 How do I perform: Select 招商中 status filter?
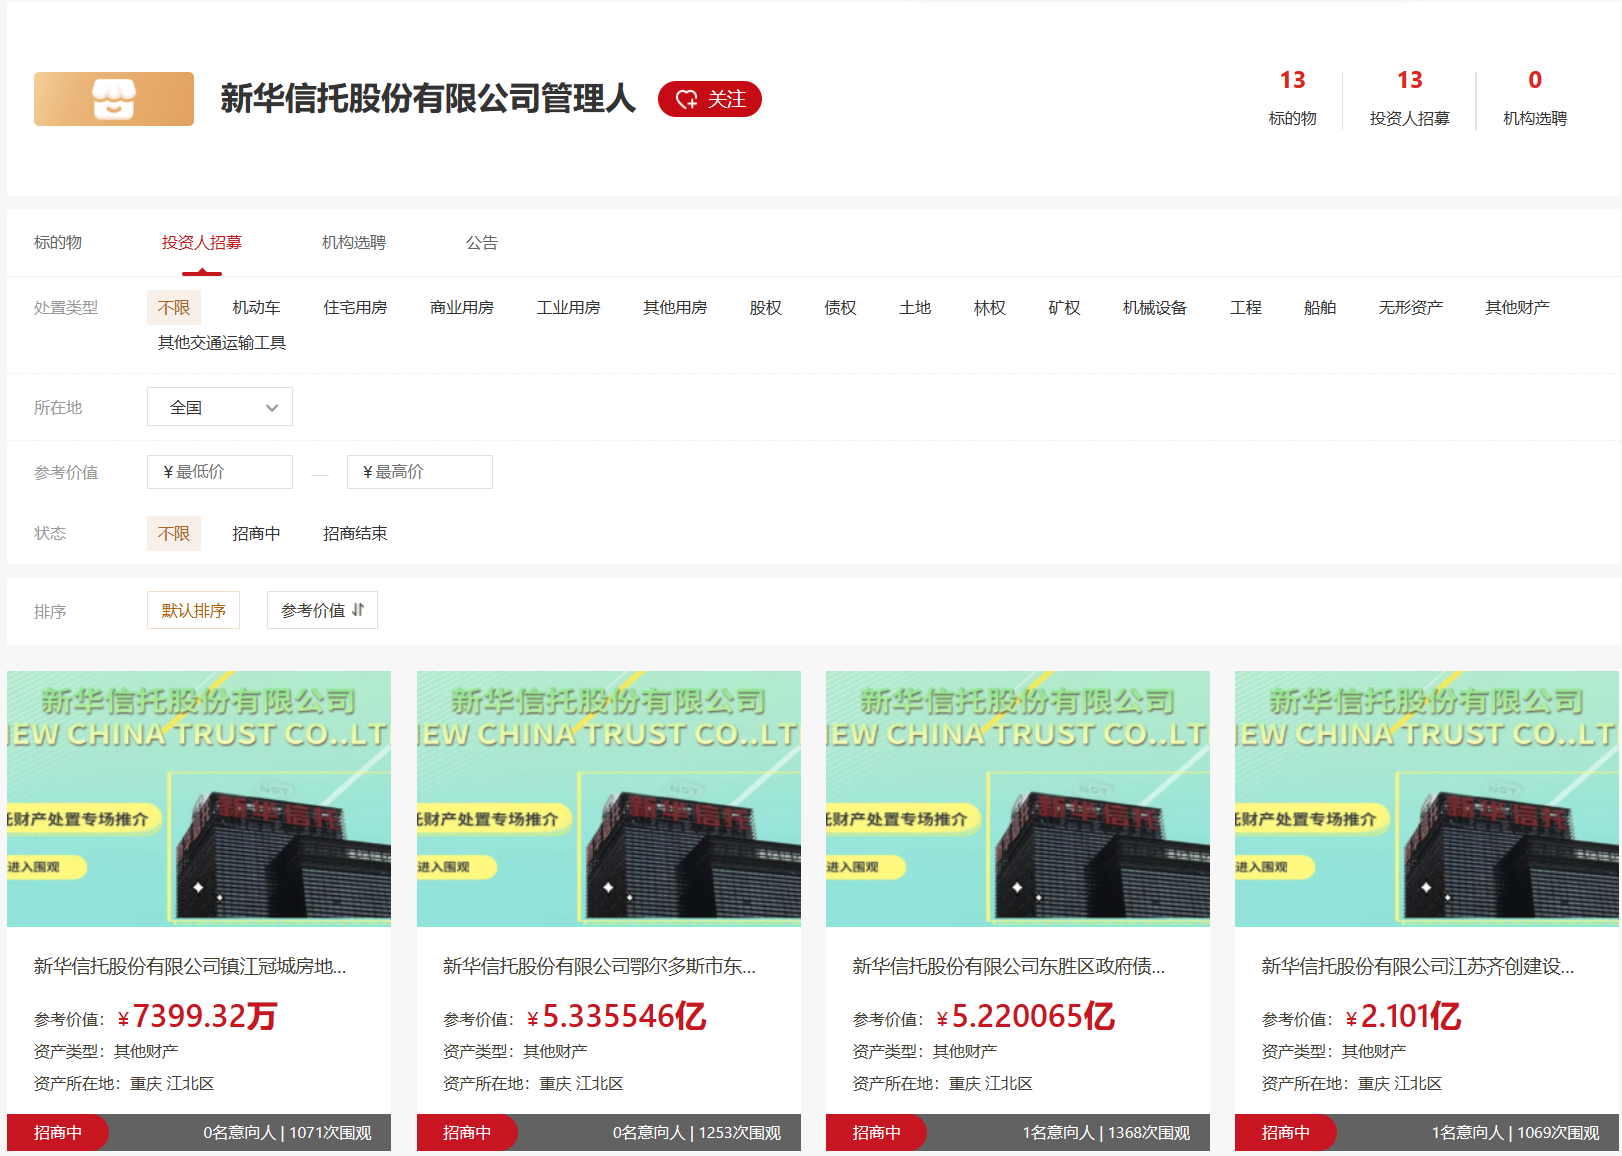(x=256, y=533)
